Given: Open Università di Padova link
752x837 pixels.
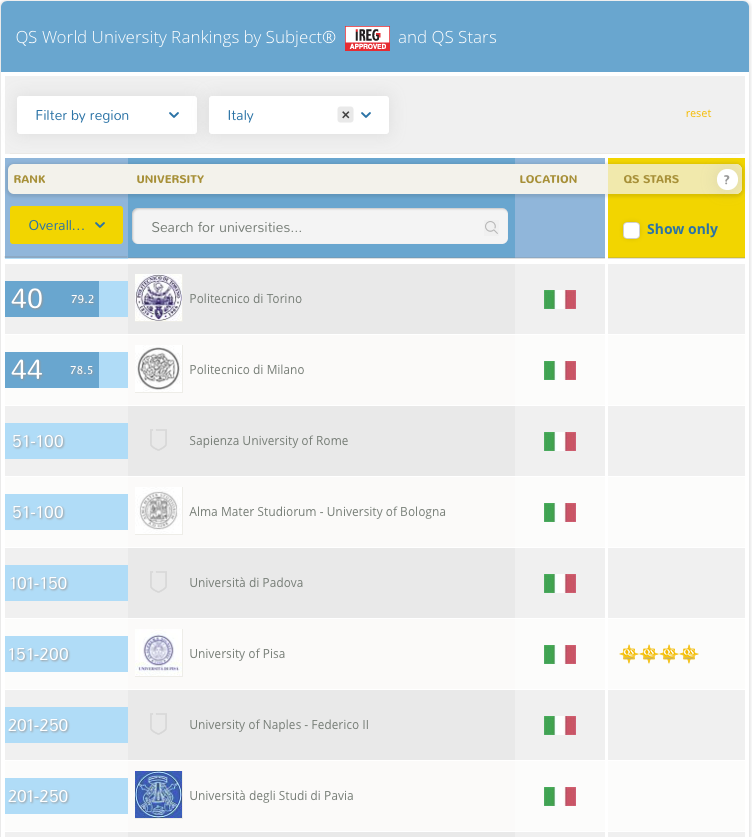Looking at the screenshot, I should pyautogui.click(x=246, y=582).
